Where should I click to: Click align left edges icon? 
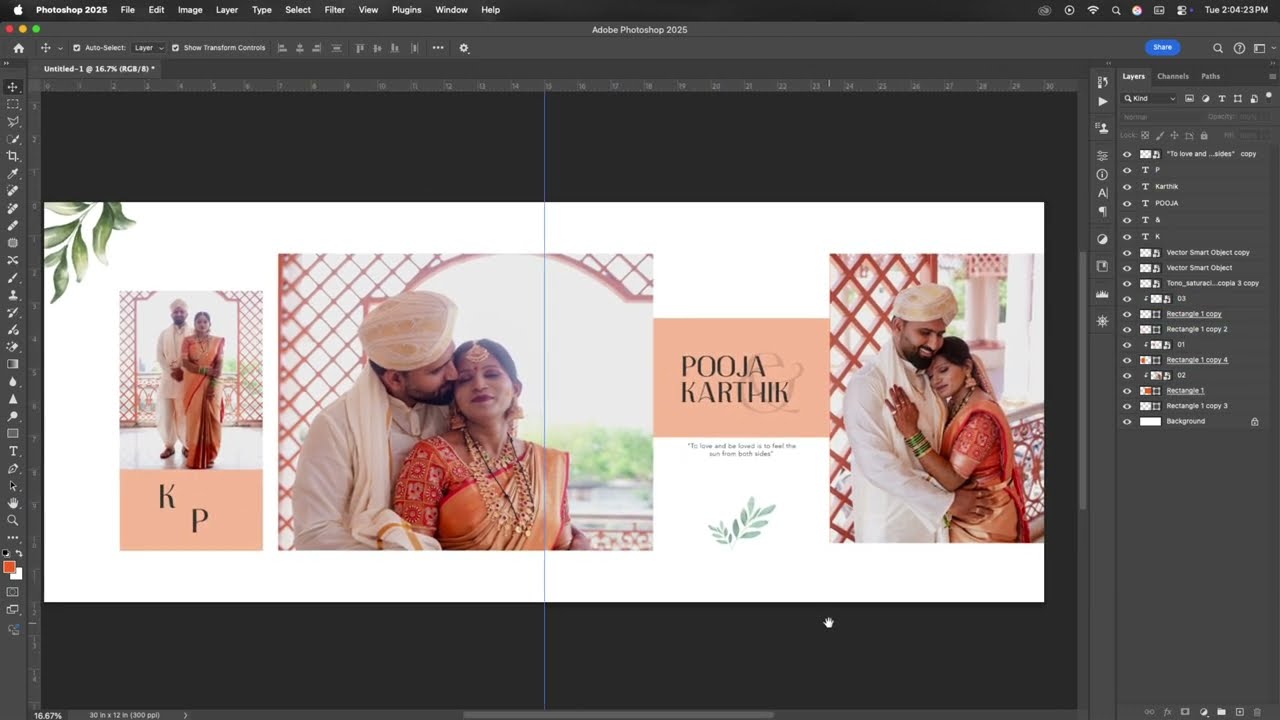pyautogui.click(x=282, y=48)
